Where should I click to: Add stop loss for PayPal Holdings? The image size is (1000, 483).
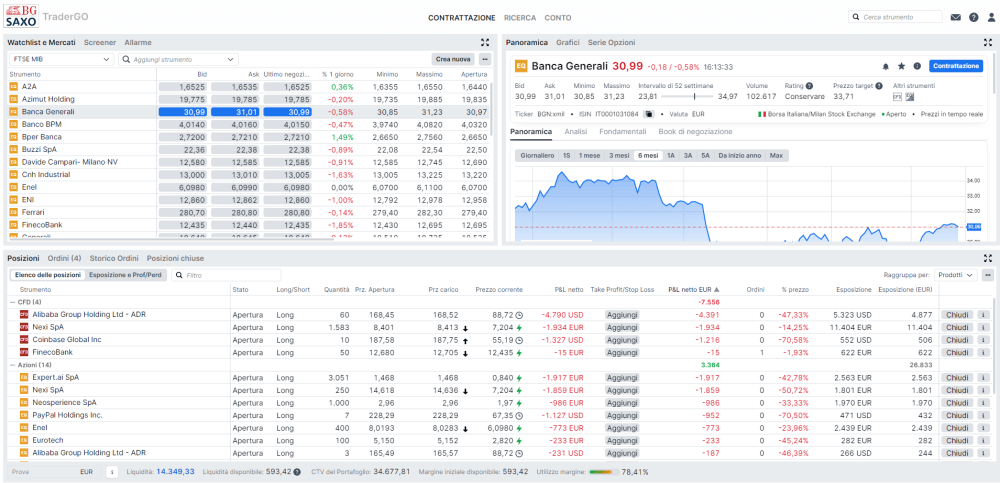click(x=622, y=415)
